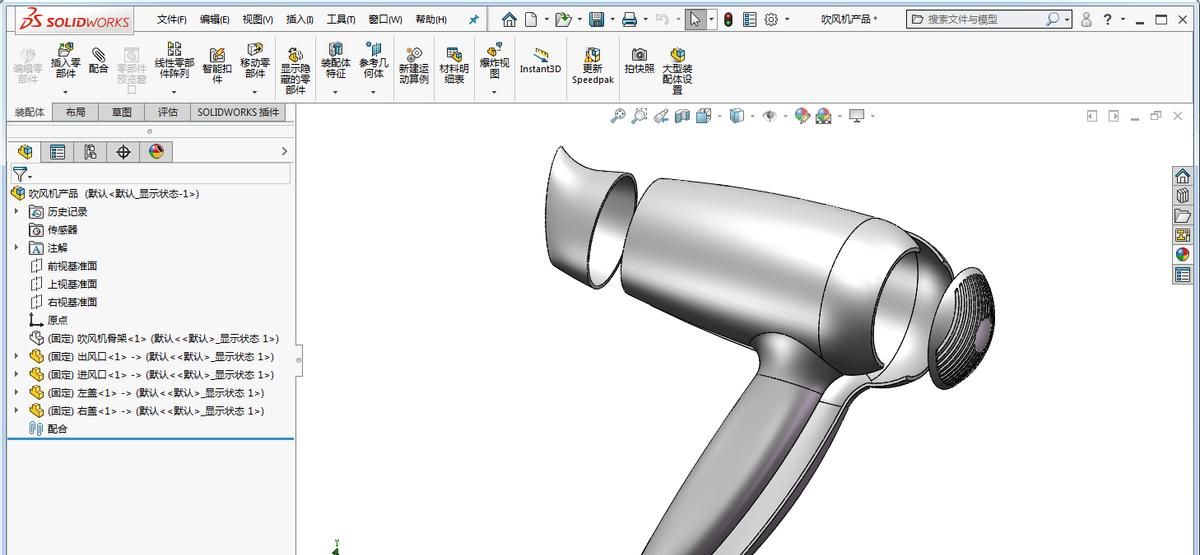
Task: Click the New document icon
Action: (531, 19)
